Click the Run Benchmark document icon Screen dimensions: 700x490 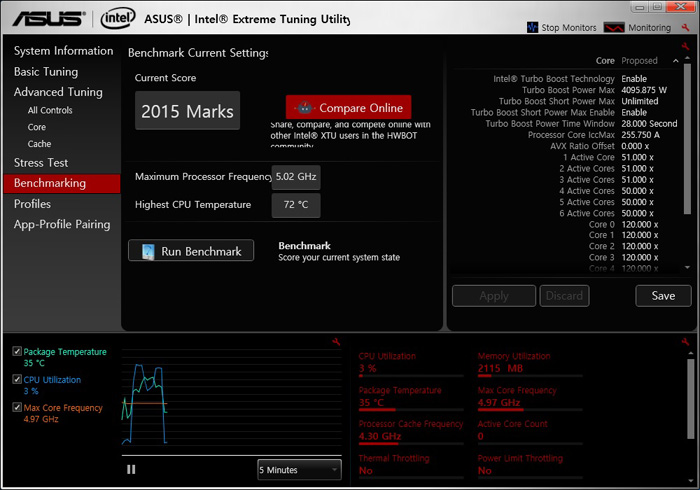(148, 251)
